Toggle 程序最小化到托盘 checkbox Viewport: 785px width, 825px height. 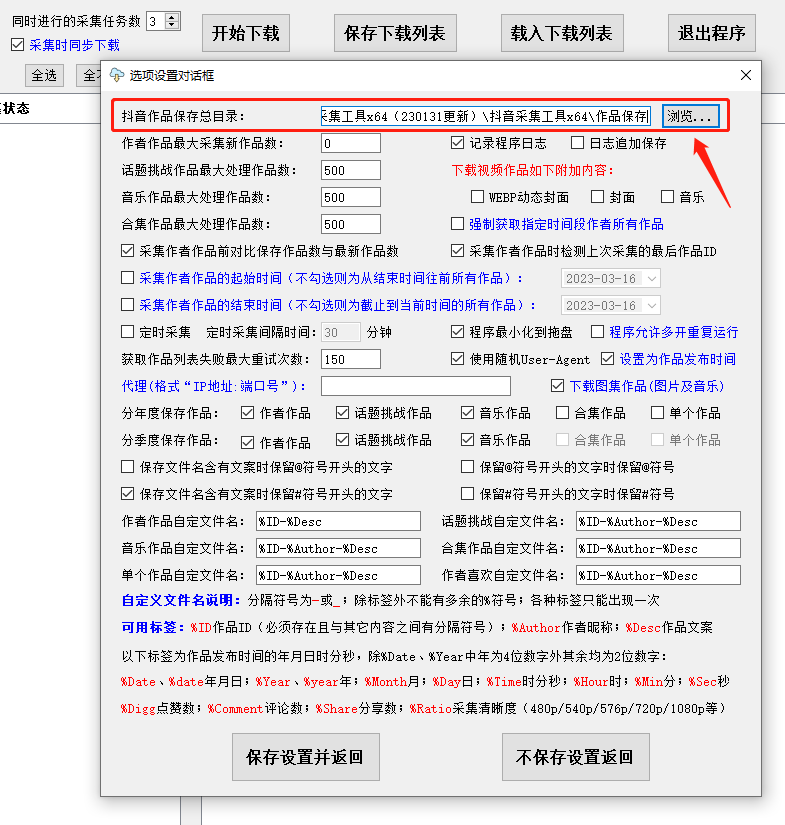point(457,332)
